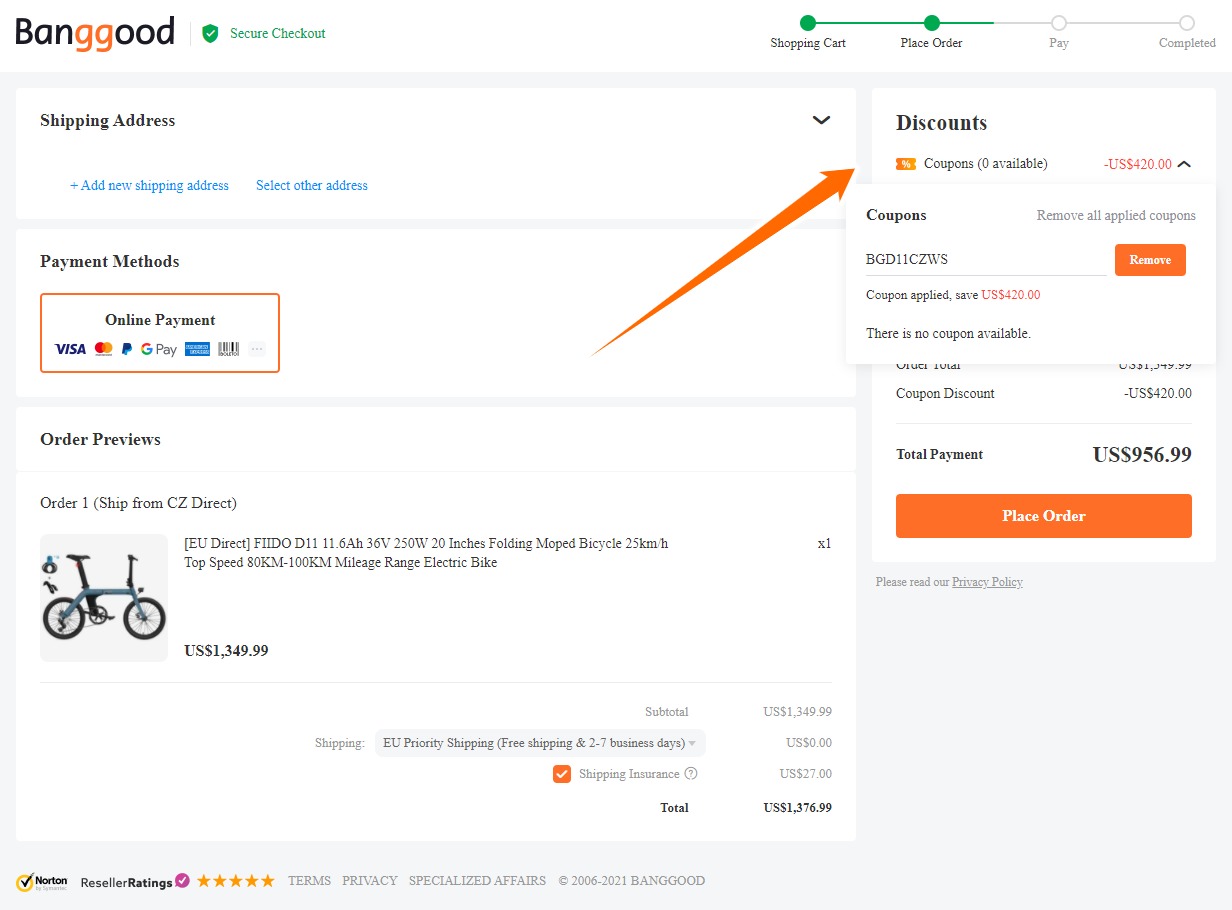
Task: Click the © 2006-2021 BANGGOOD copyright text
Action: tap(632, 881)
